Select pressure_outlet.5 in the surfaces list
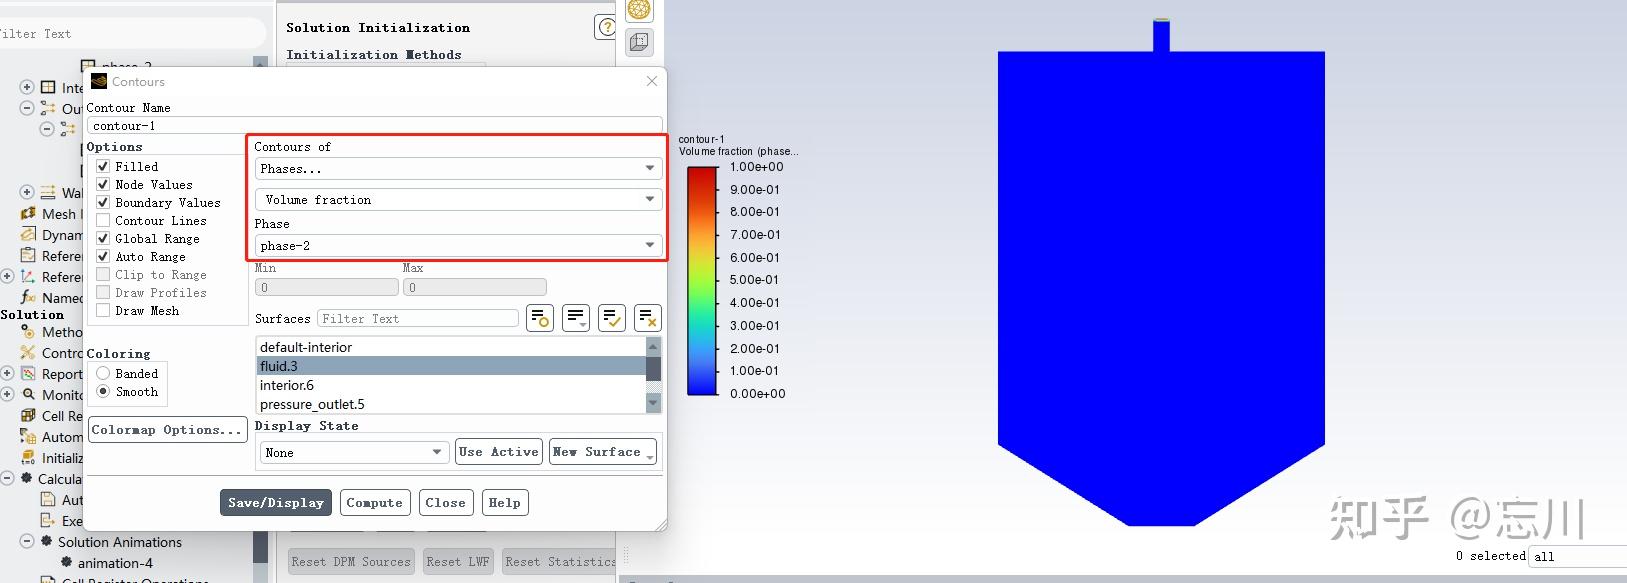The width and height of the screenshot is (1627, 583). point(451,404)
